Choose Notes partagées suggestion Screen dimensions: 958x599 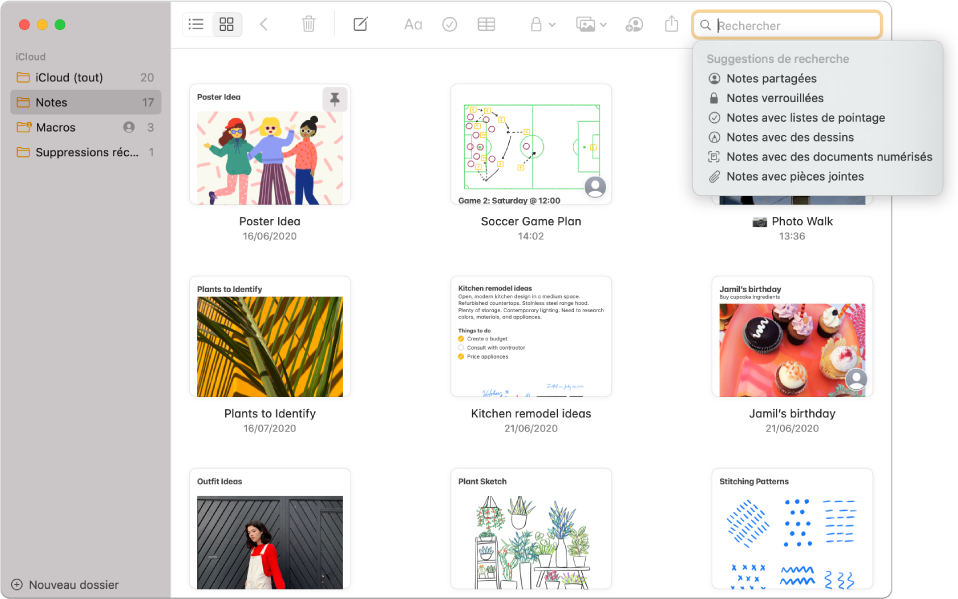click(817, 78)
